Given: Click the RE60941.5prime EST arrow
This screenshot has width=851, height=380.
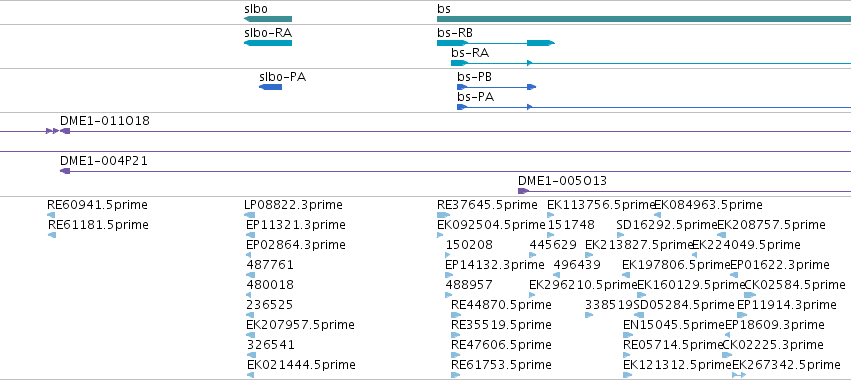Looking at the screenshot, I should pos(51,215).
